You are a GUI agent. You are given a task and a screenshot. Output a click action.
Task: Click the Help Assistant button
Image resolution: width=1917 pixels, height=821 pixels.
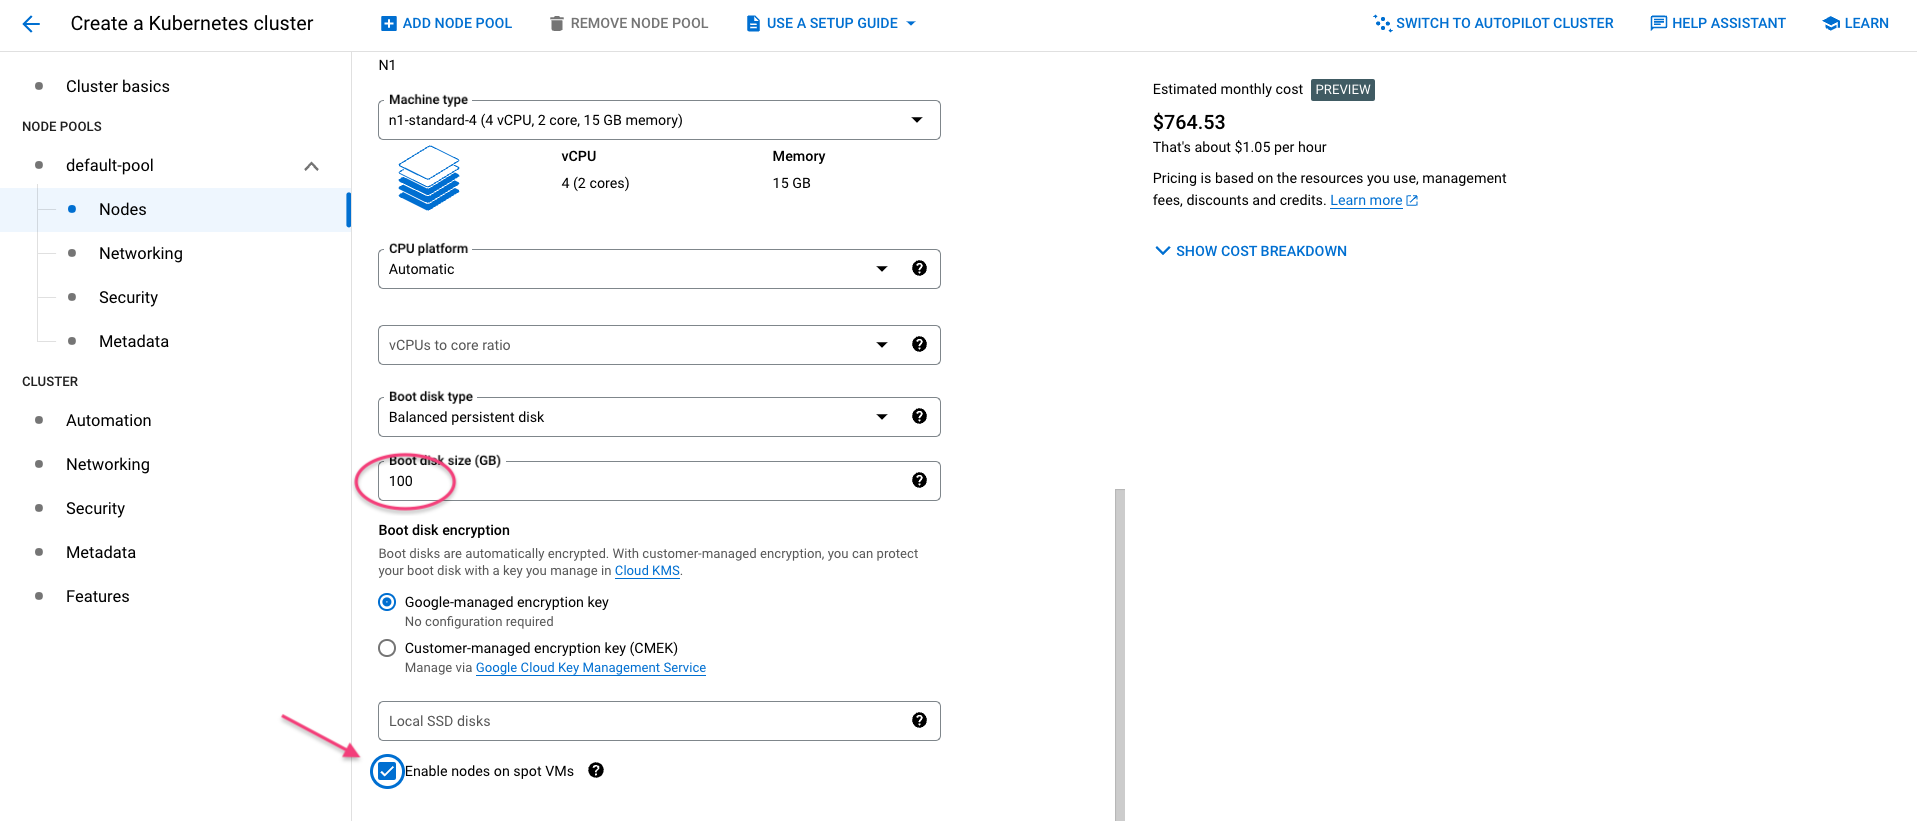(1718, 23)
